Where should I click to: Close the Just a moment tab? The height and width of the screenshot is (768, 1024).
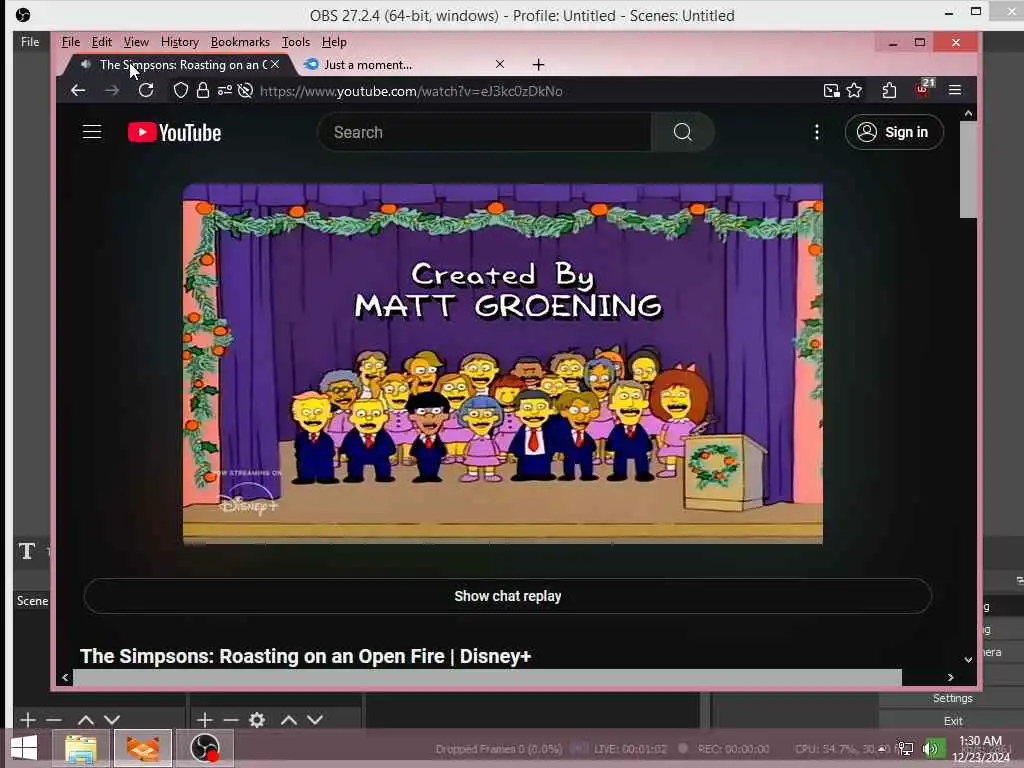click(500, 64)
